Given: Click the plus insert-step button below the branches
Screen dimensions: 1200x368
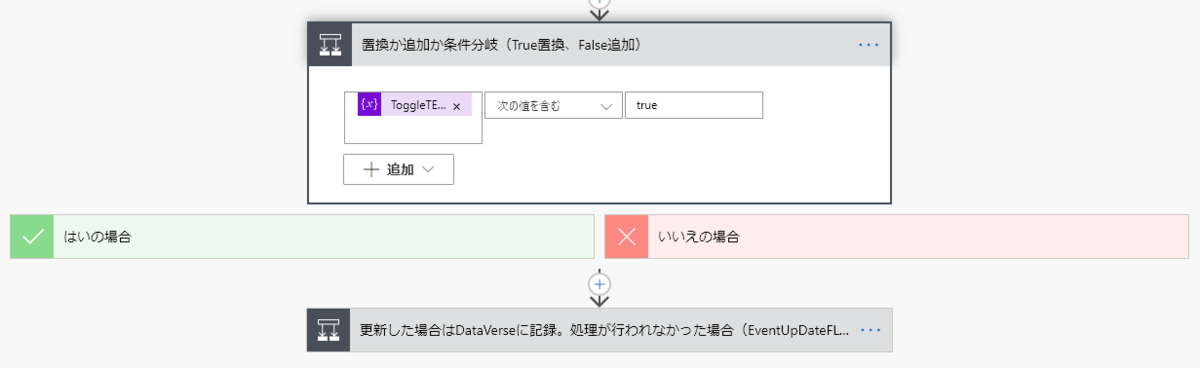Looking at the screenshot, I should [x=599, y=285].
